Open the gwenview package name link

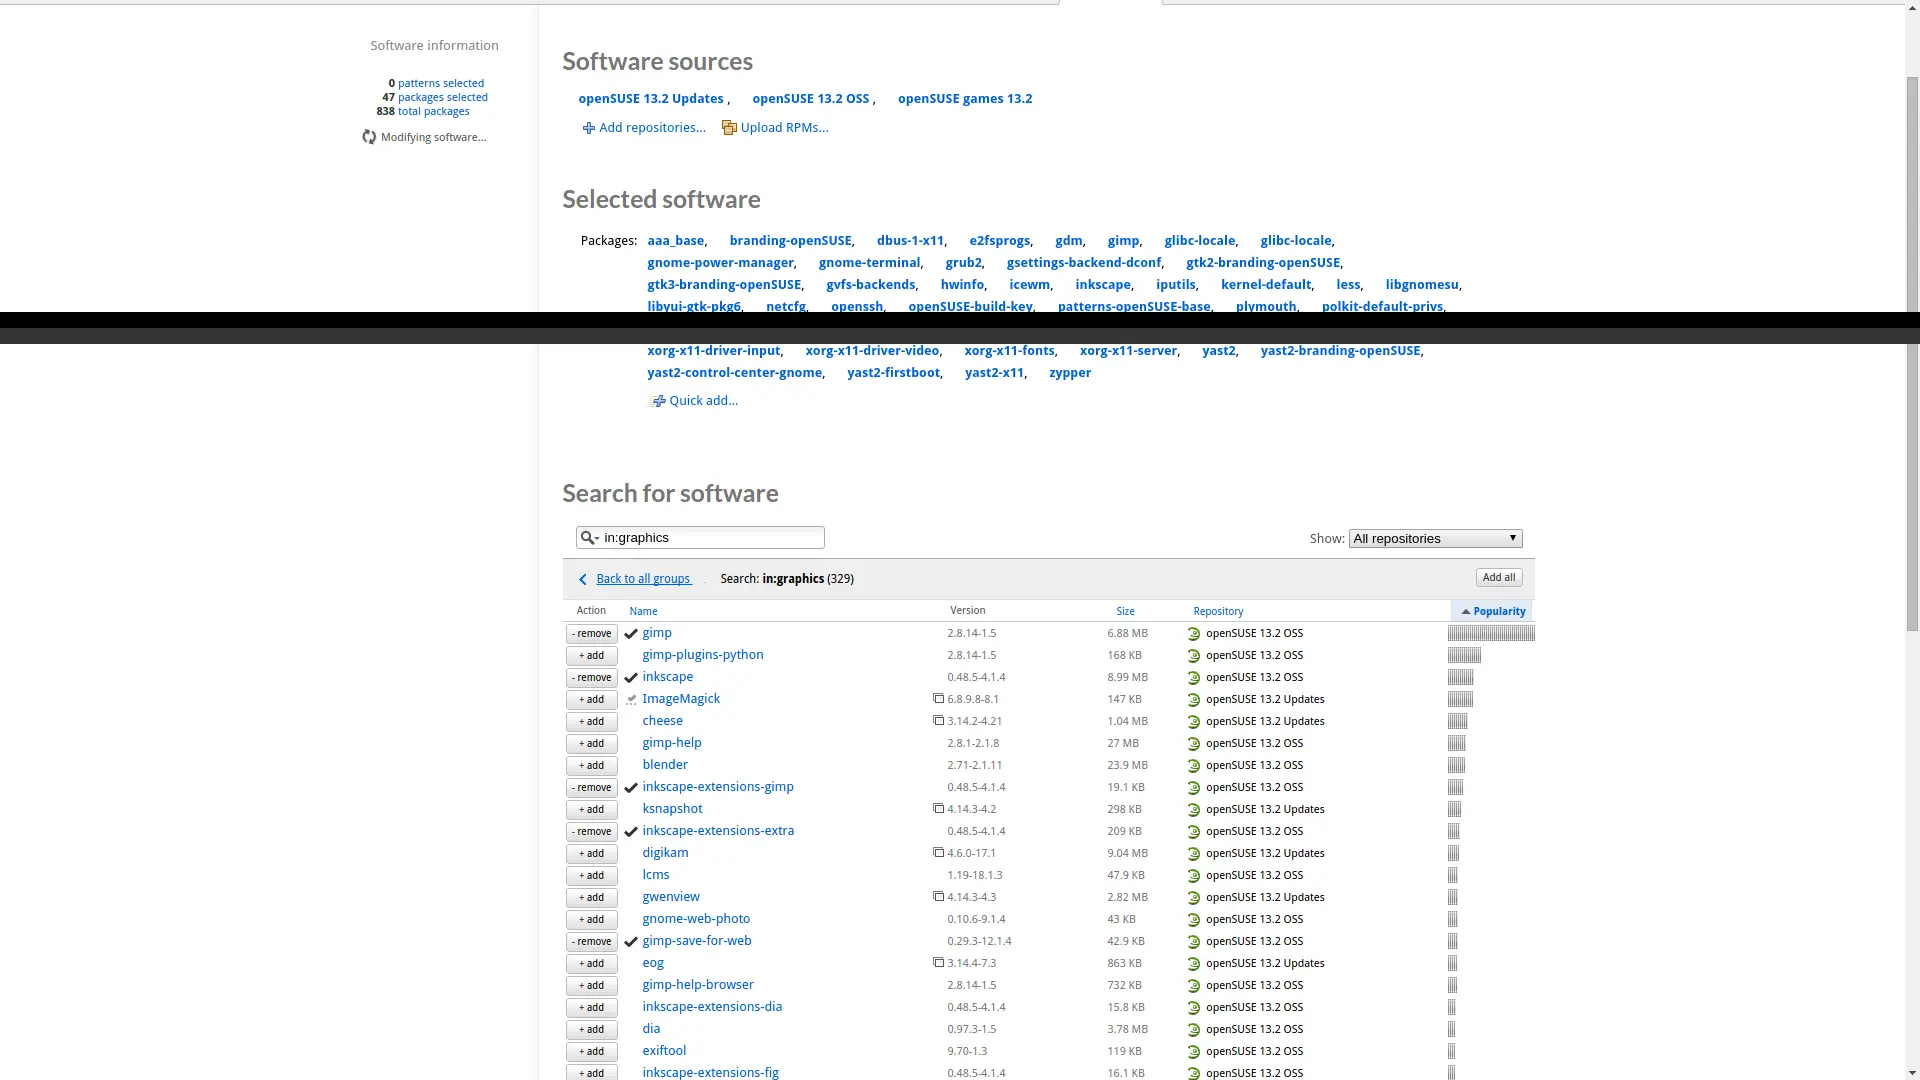pyautogui.click(x=671, y=897)
